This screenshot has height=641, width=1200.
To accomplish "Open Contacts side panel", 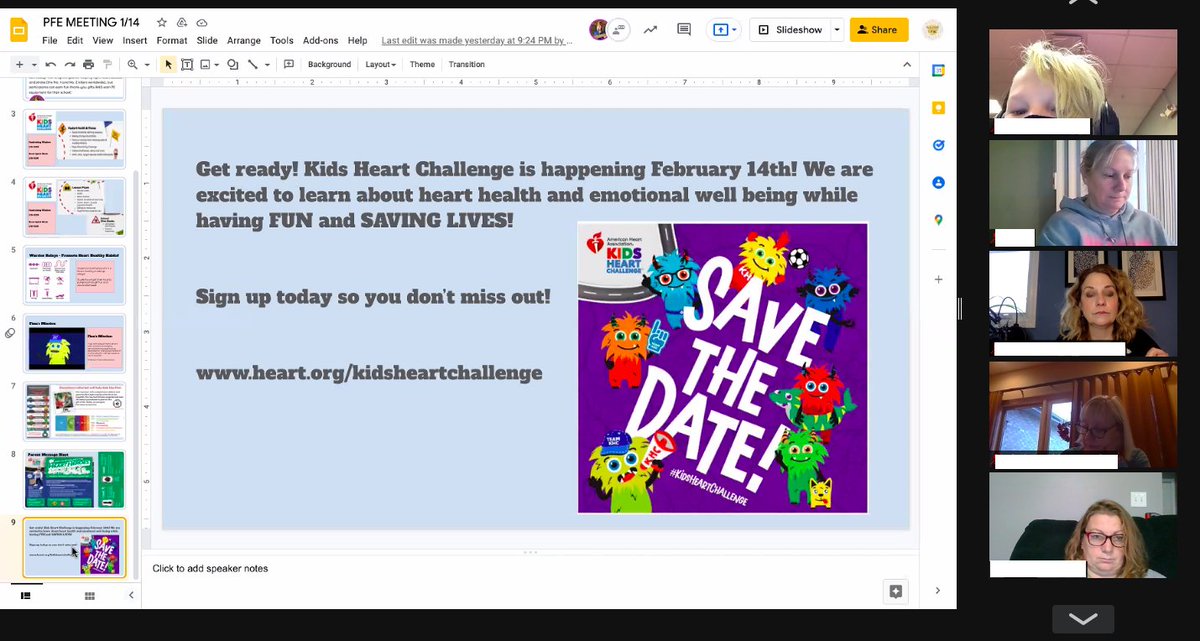I will [938, 183].
